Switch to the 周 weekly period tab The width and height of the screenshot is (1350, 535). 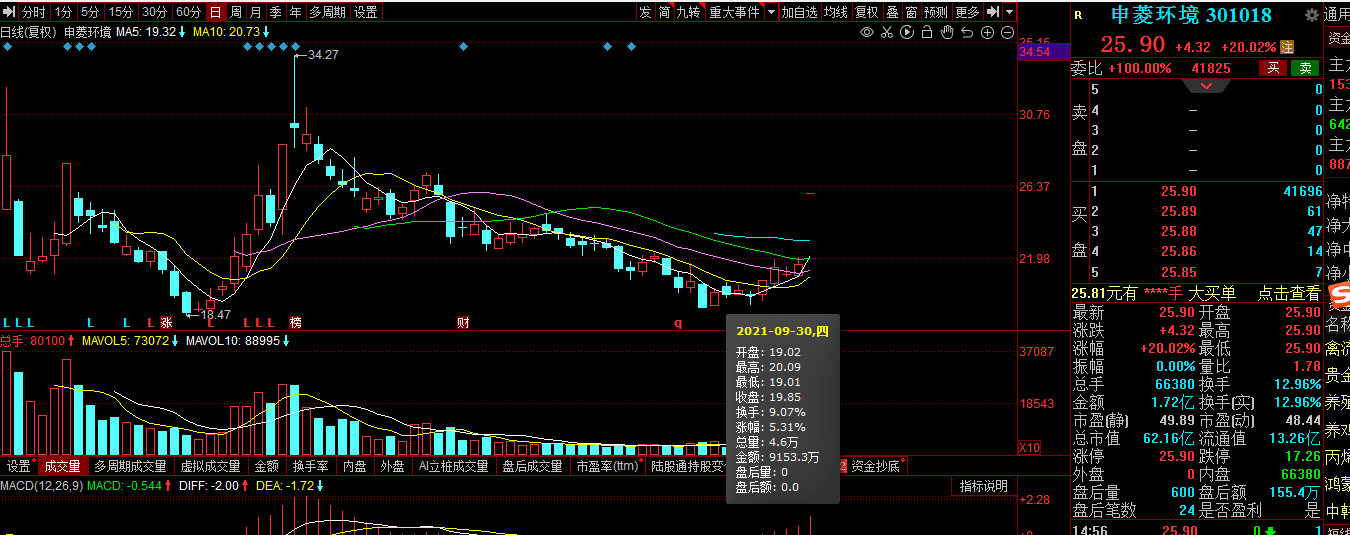click(x=236, y=12)
